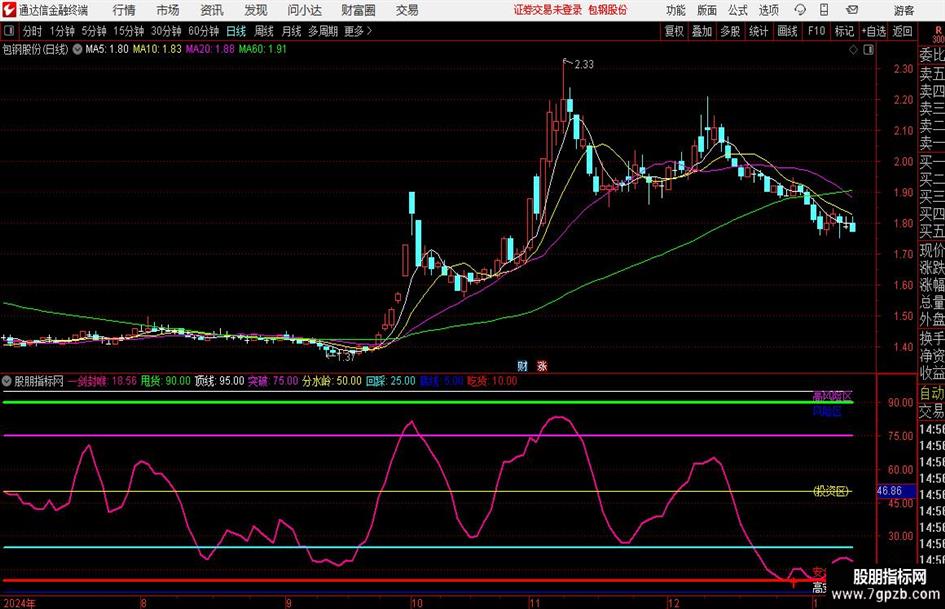Open the 公式 menu

pyautogui.click(x=738, y=10)
